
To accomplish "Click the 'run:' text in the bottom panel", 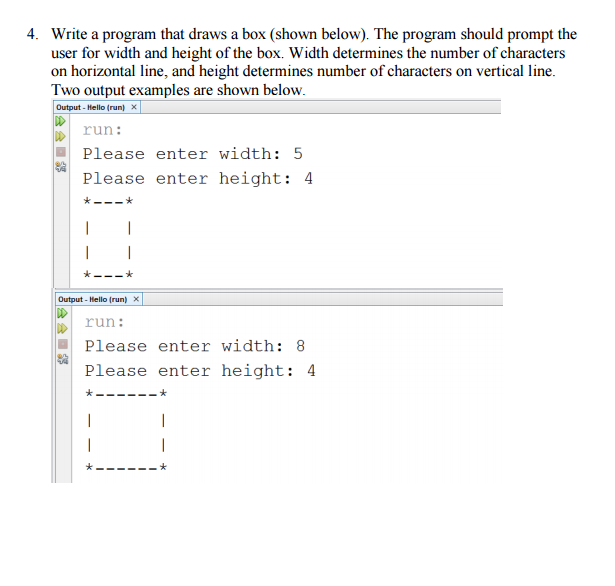I will click(x=105, y=322).
